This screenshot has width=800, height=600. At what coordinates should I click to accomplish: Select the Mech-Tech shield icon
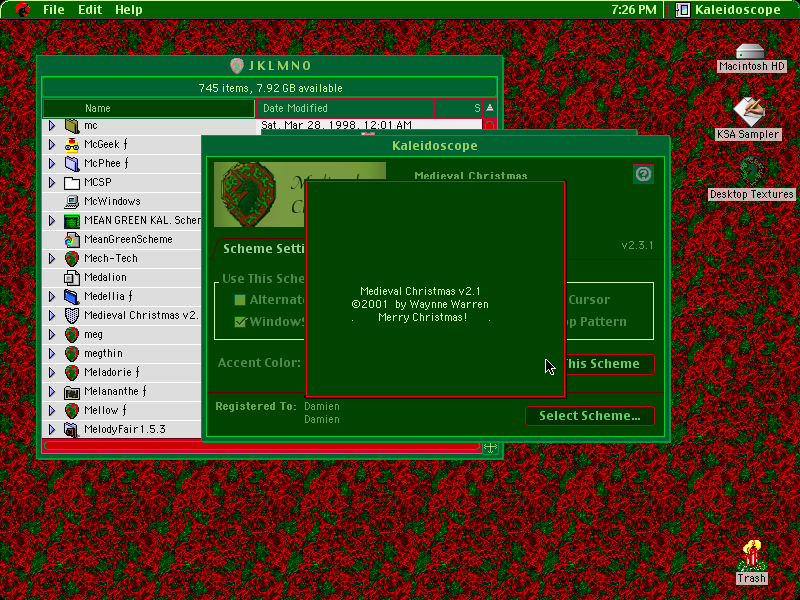click(x=72, y=258)
